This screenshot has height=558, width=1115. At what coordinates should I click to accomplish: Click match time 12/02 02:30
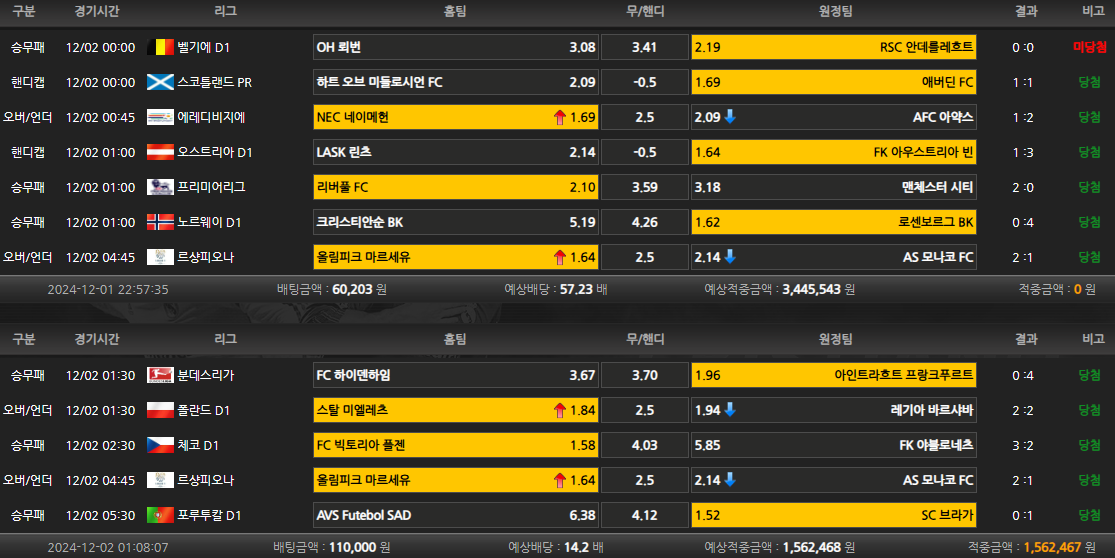[x=100, y=446]
